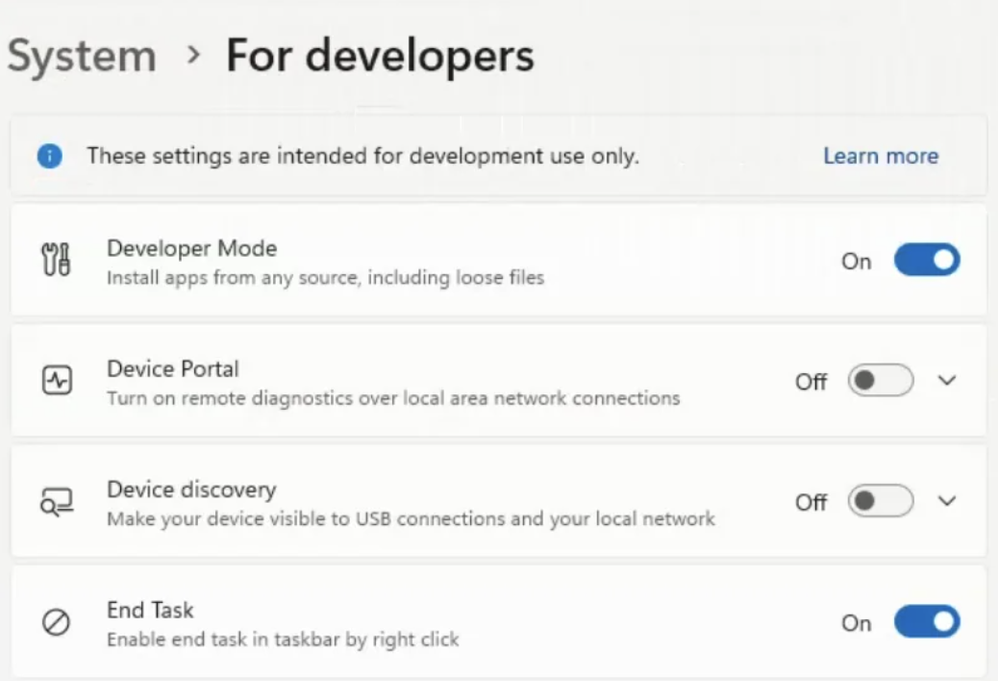Expand the Device Portal options chevron
This screenshot has width=998, height=681.
click(x=947, y=381)
